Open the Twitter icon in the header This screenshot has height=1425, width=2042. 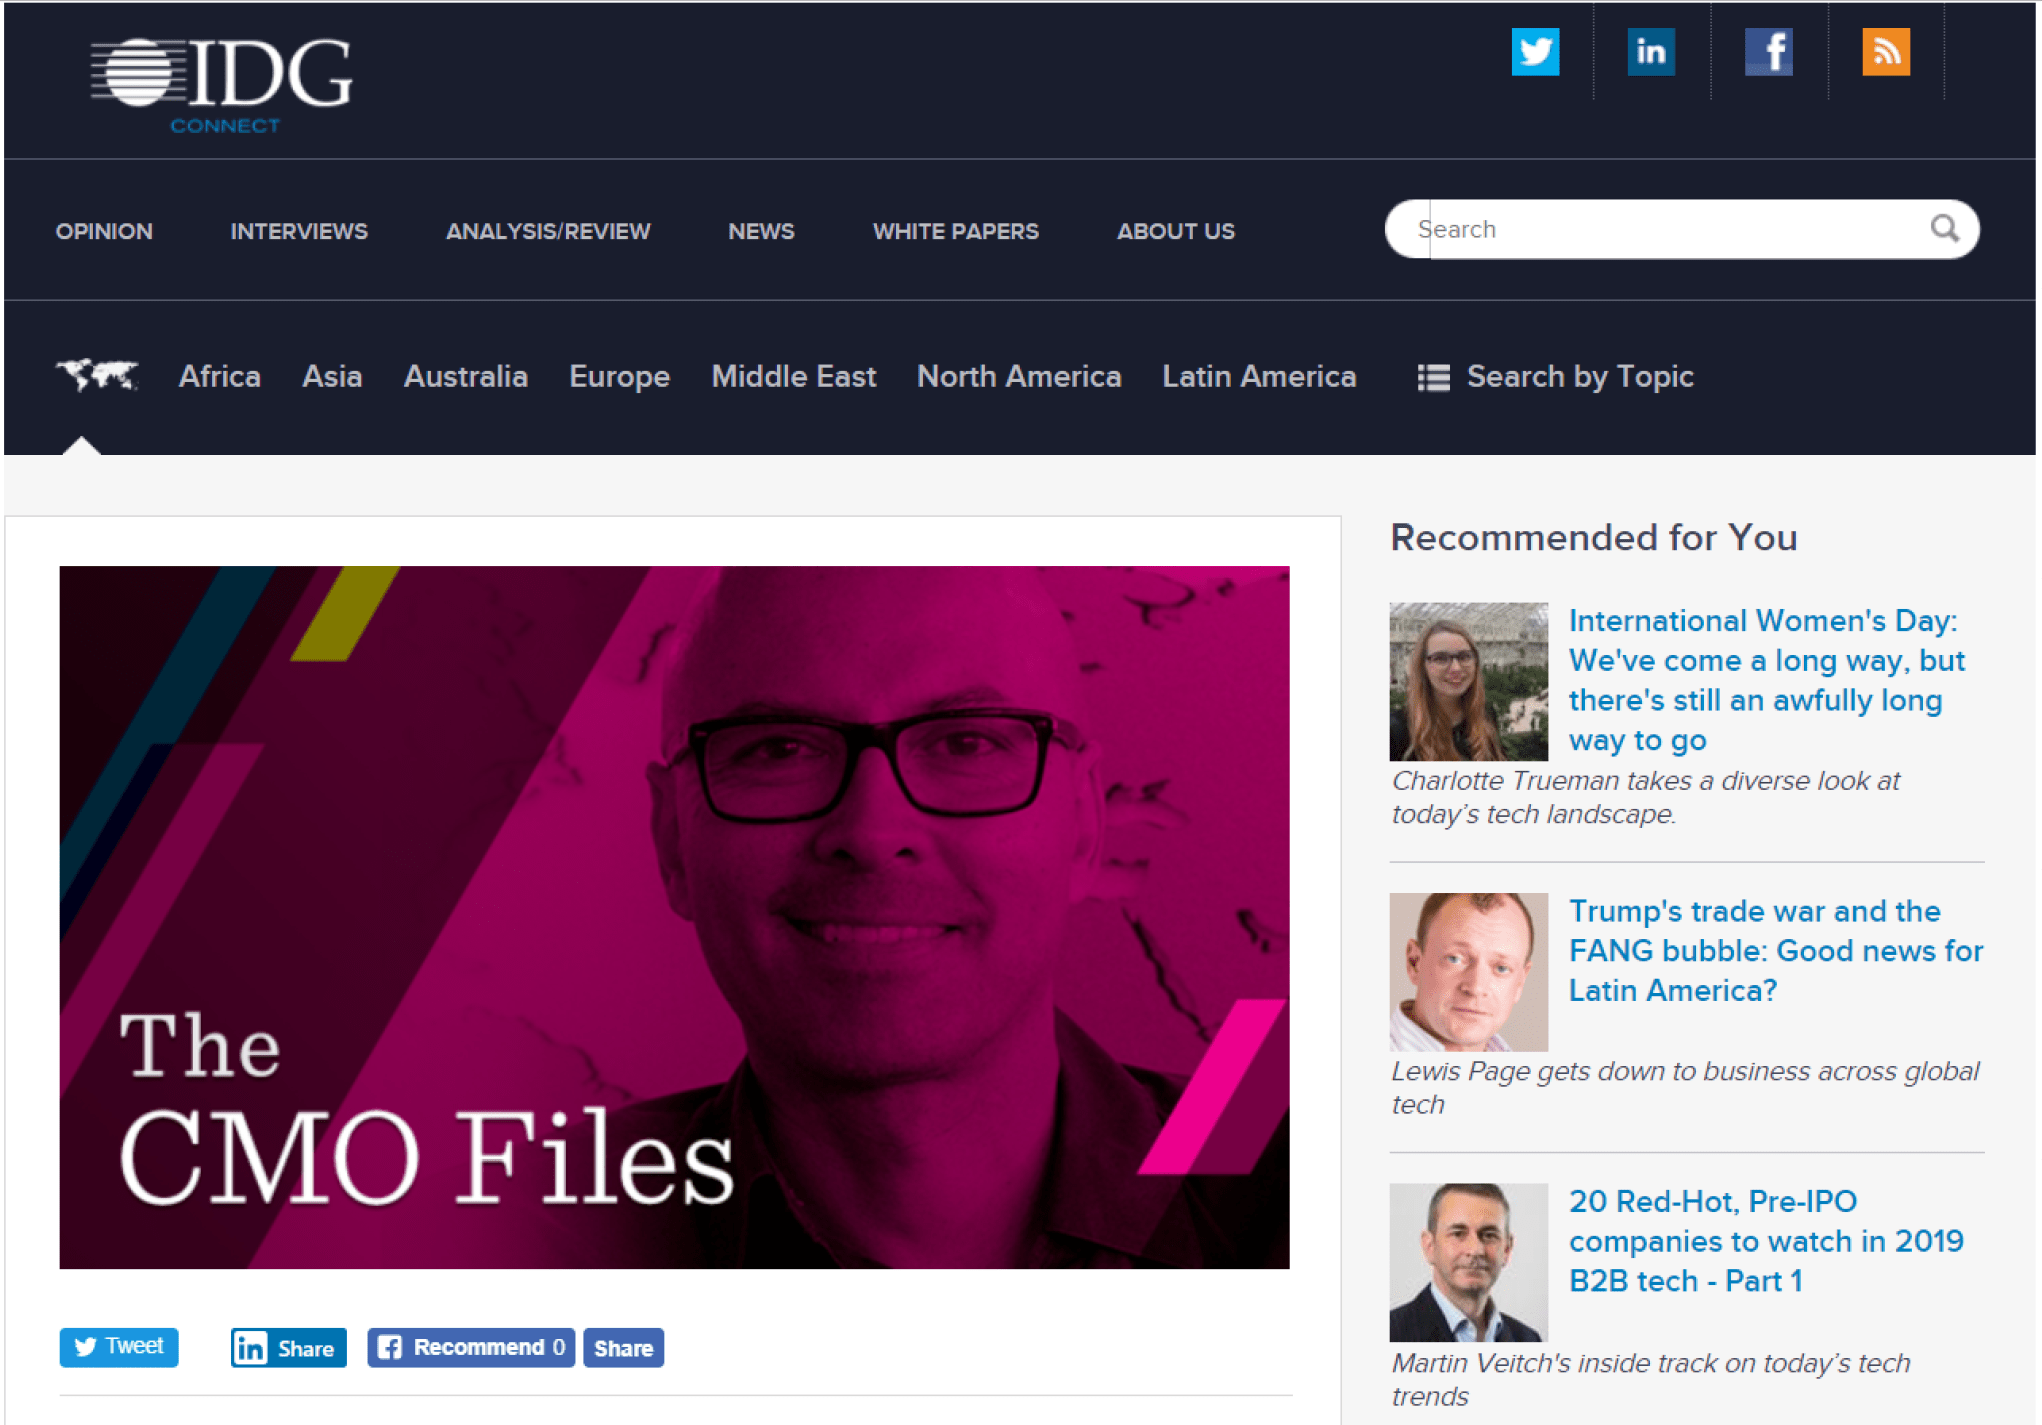pos(1535,52)
